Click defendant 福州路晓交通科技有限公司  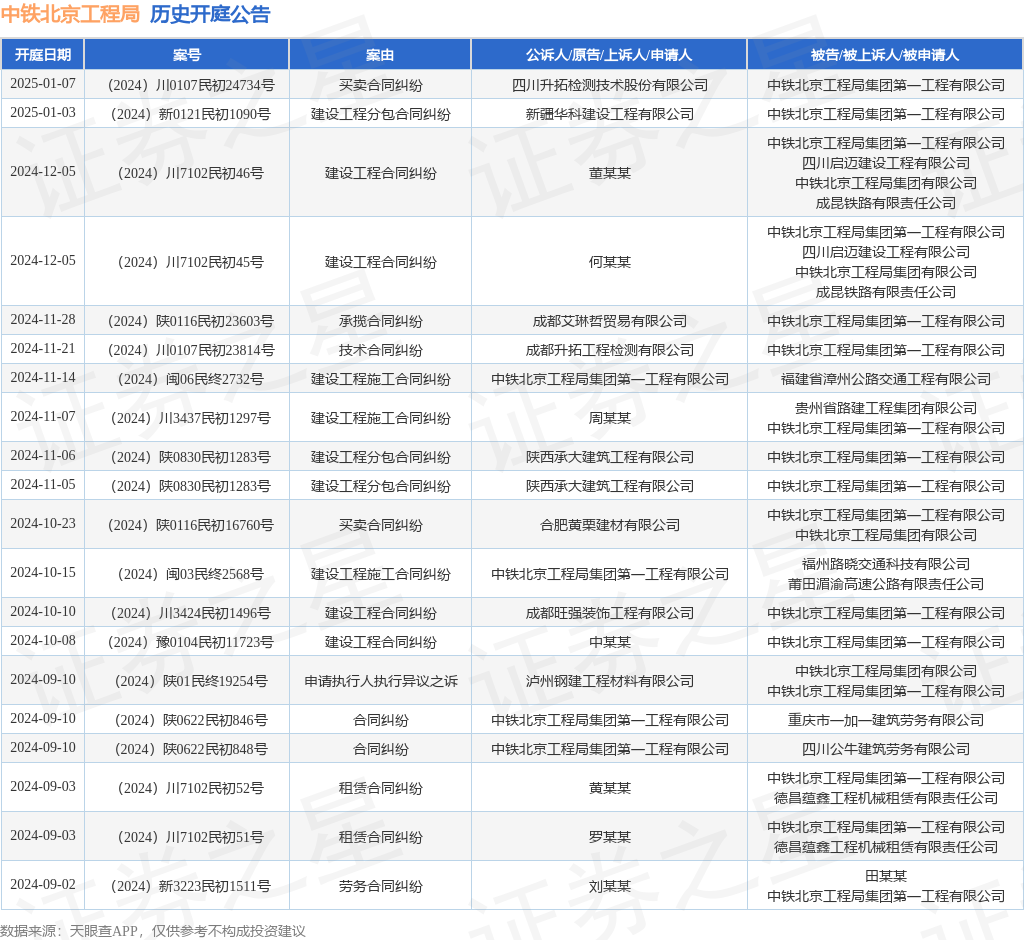coord(886,564)
